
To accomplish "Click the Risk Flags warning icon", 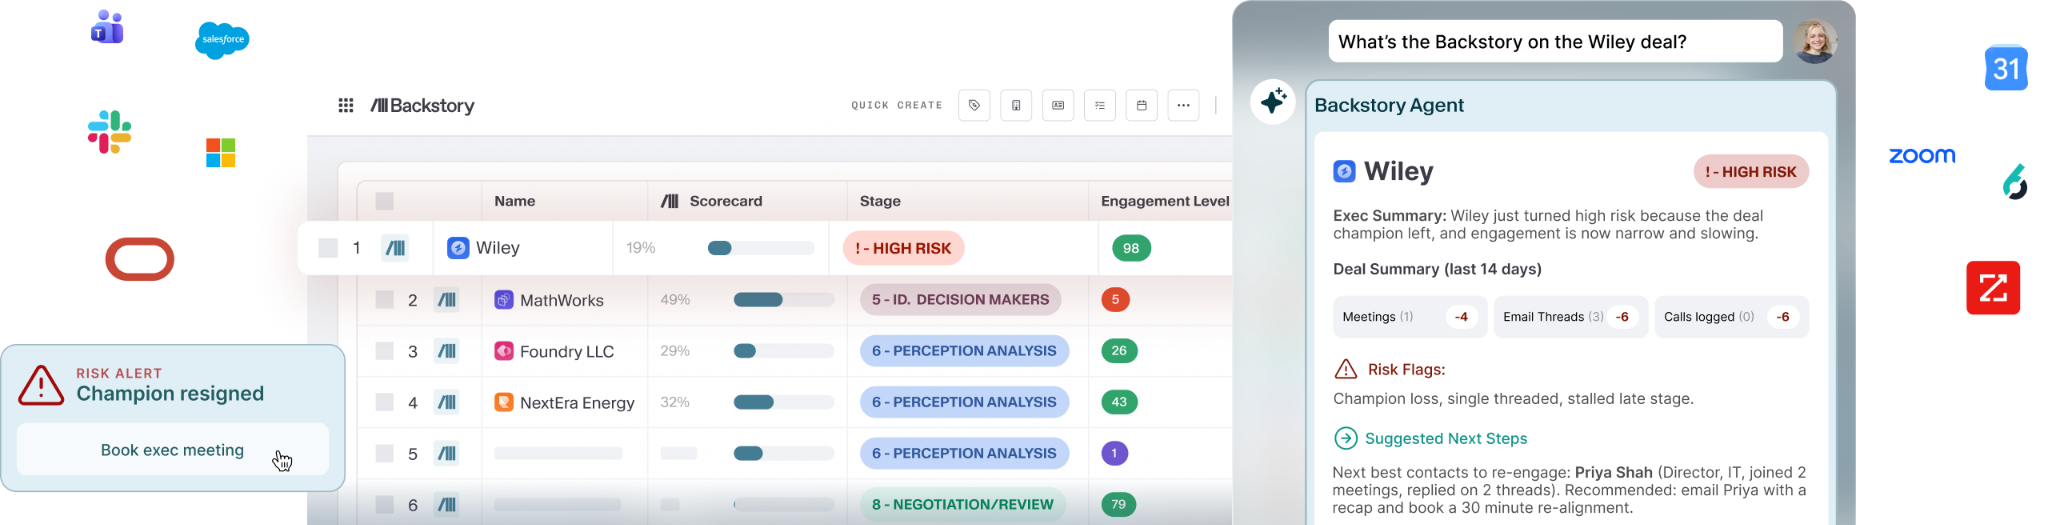I will [1346, 369].
